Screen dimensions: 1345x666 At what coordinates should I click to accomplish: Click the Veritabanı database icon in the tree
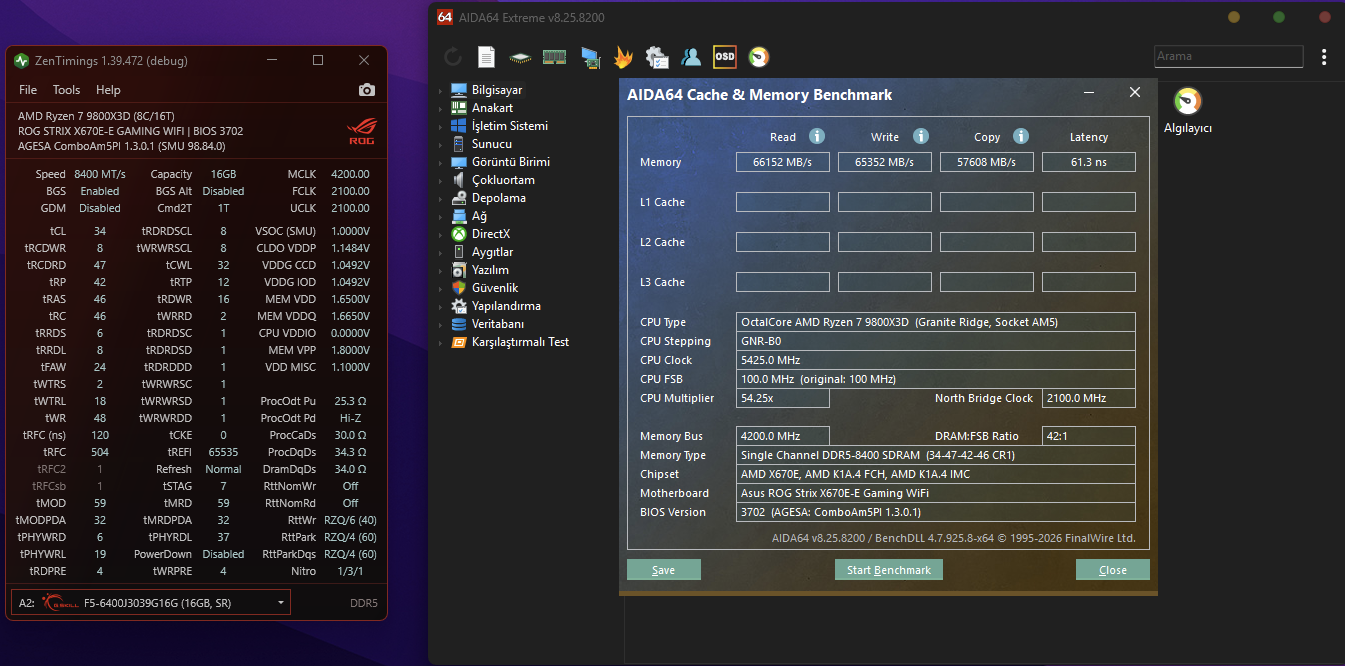pos(459,324)
